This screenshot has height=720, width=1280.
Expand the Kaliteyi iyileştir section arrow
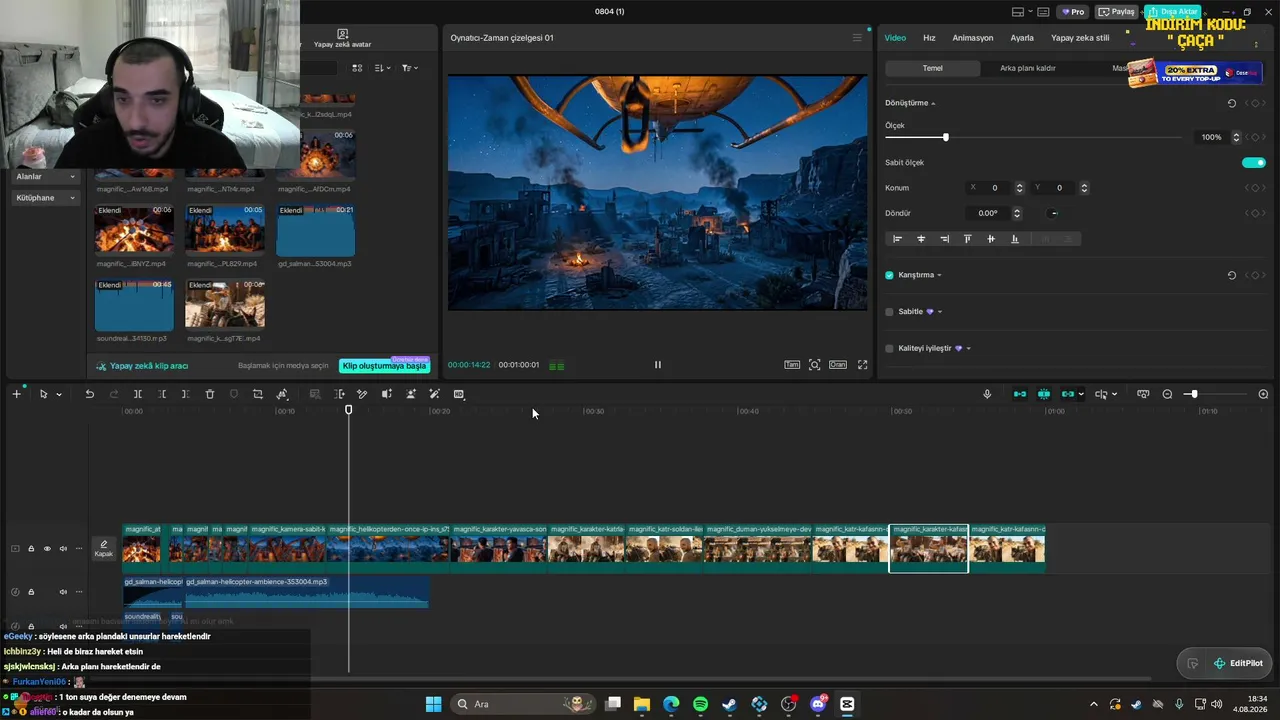(x=968, y=349)
